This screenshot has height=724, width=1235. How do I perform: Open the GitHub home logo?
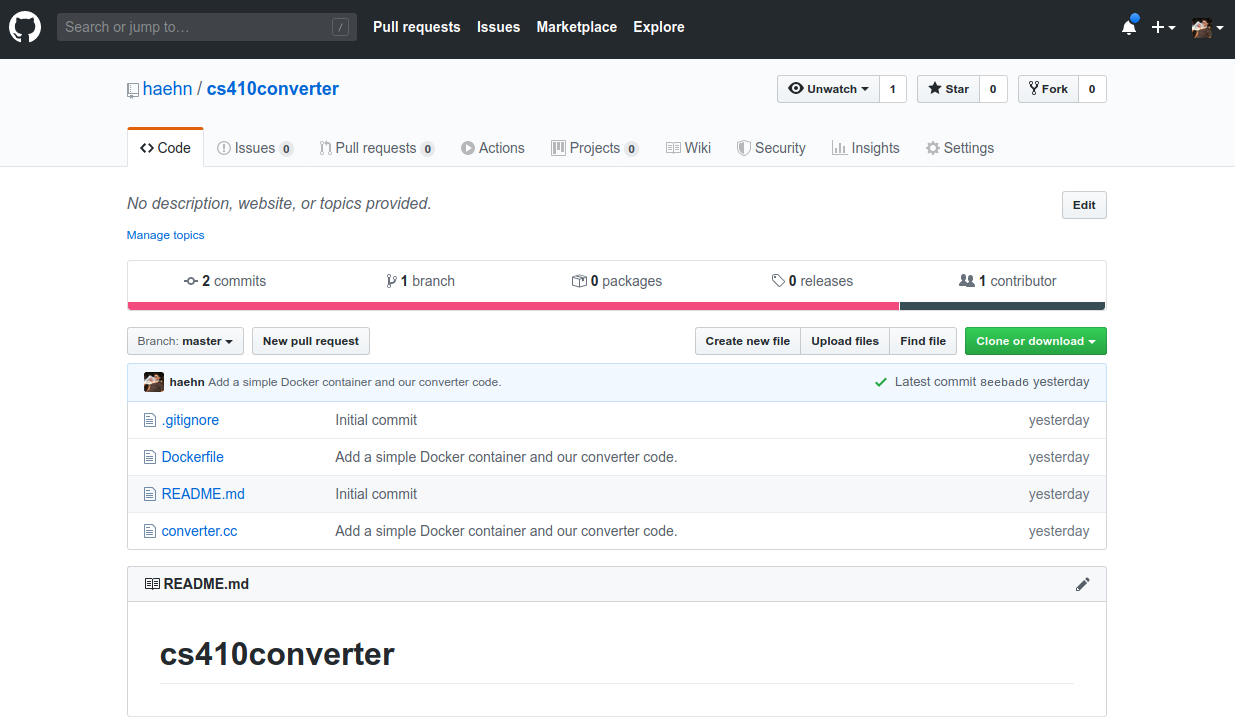(x=25, y=27)
